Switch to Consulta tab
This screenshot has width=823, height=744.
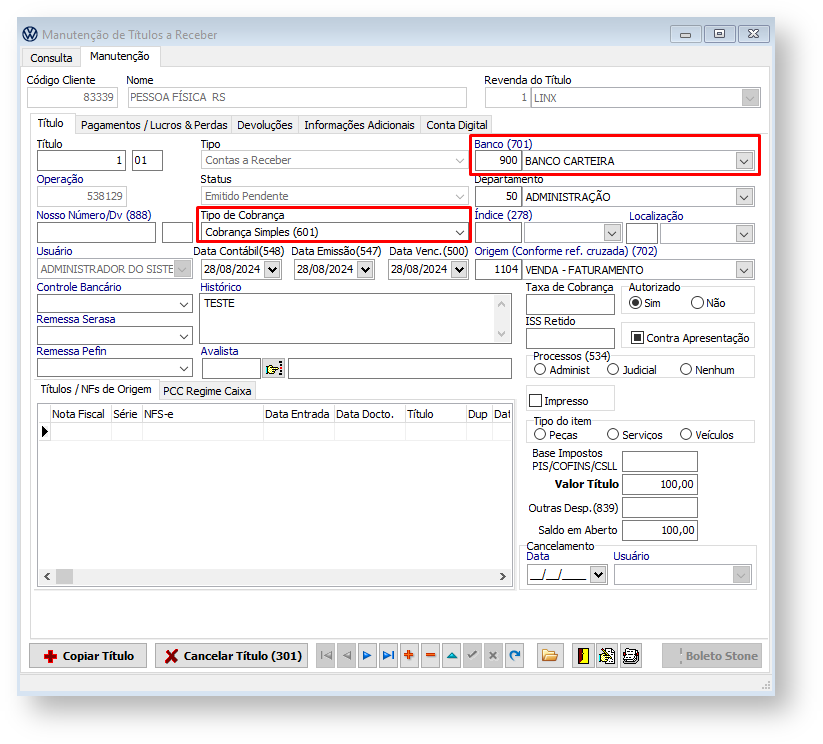point(51,58)
